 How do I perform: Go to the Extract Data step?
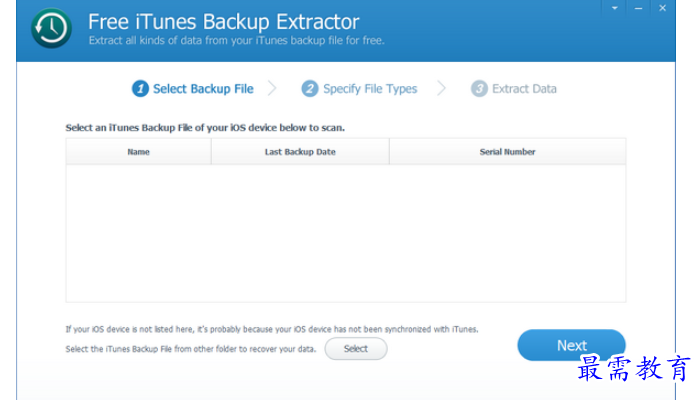coord(524,89)
